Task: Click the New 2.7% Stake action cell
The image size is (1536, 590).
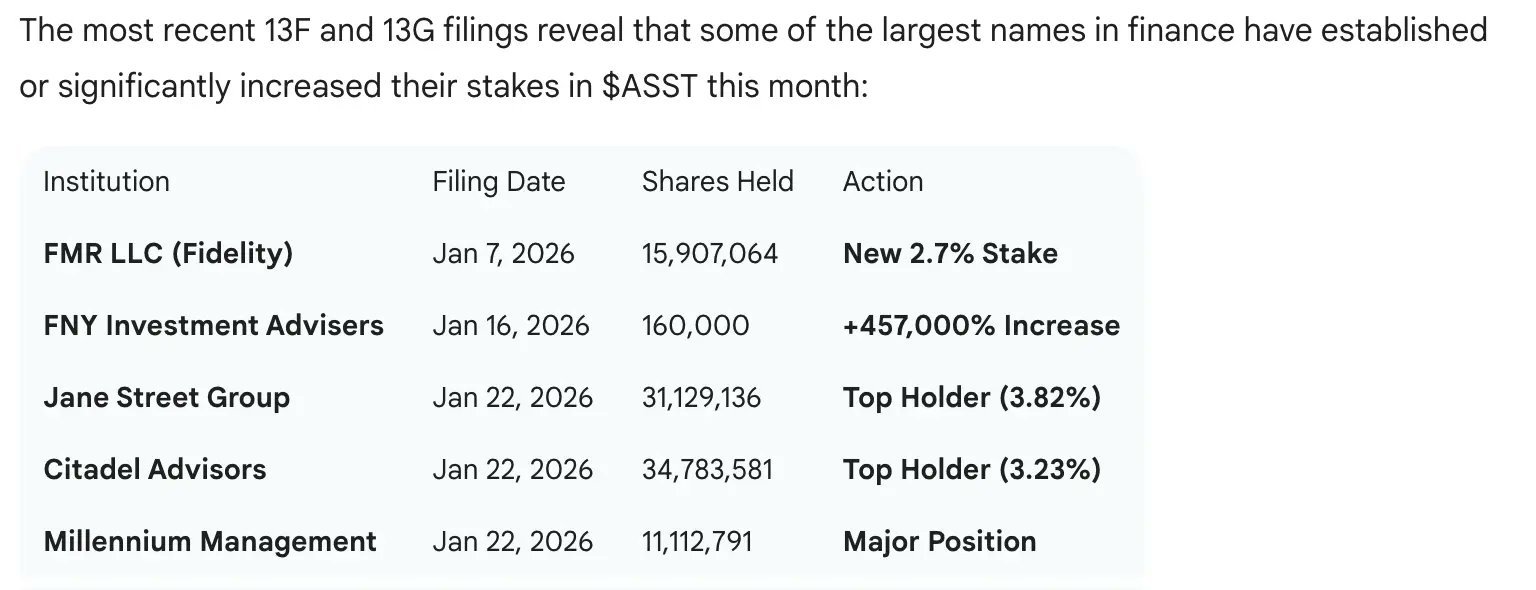Action: [950, 254]
